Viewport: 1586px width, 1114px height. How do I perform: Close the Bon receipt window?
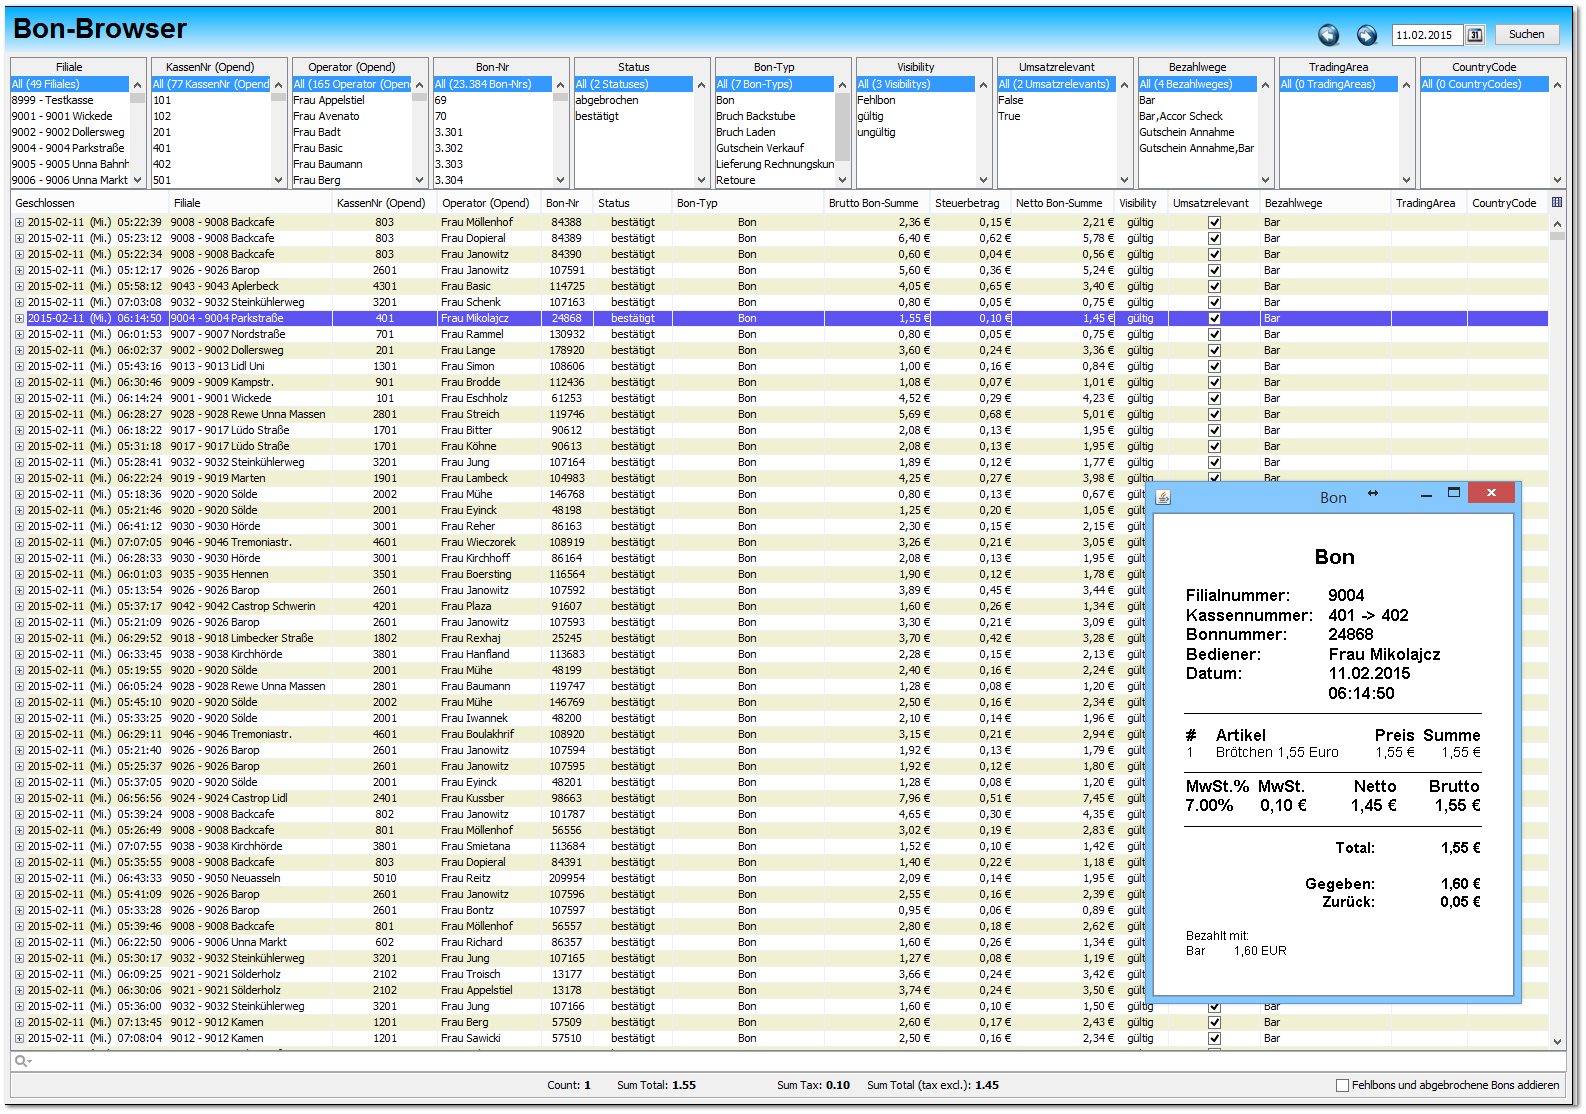1490,493
